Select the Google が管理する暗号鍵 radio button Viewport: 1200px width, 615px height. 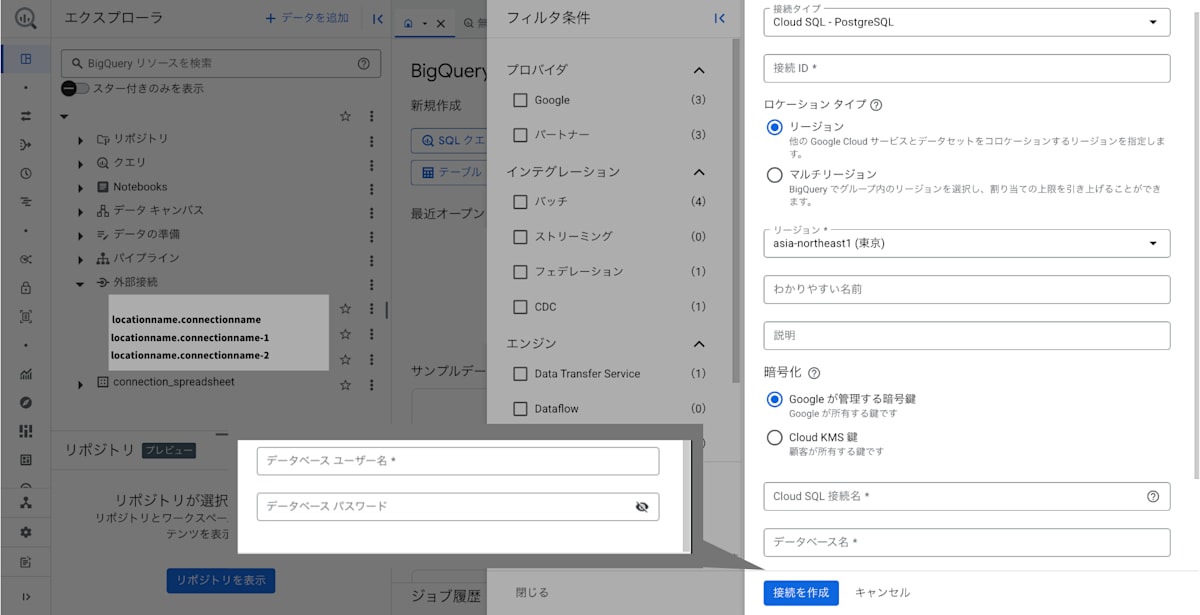[x=774, y=399]
